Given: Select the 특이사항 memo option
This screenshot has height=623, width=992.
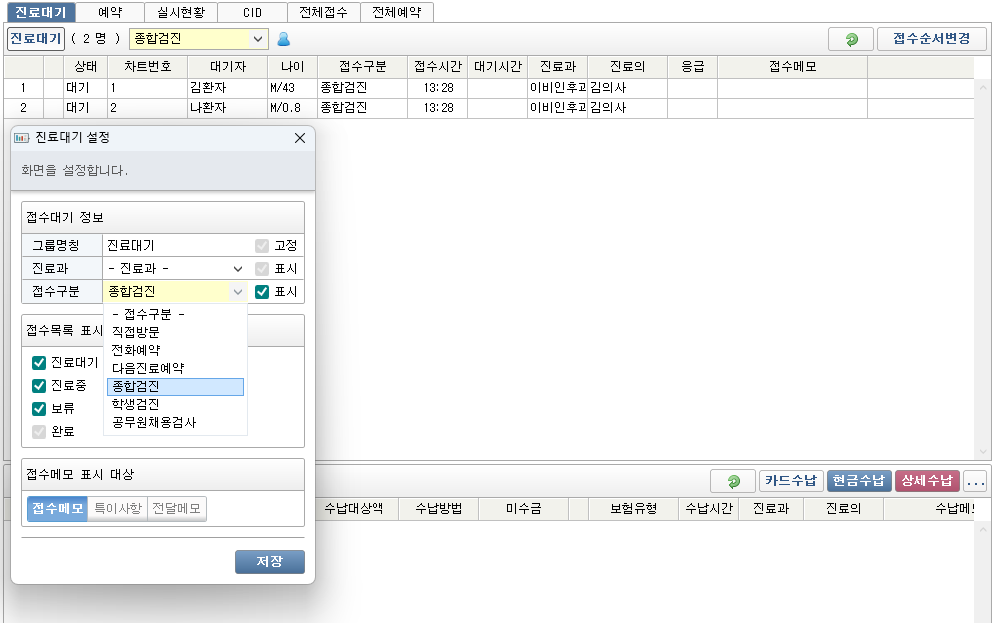Looking at the screenshot, I should point(118,509).
